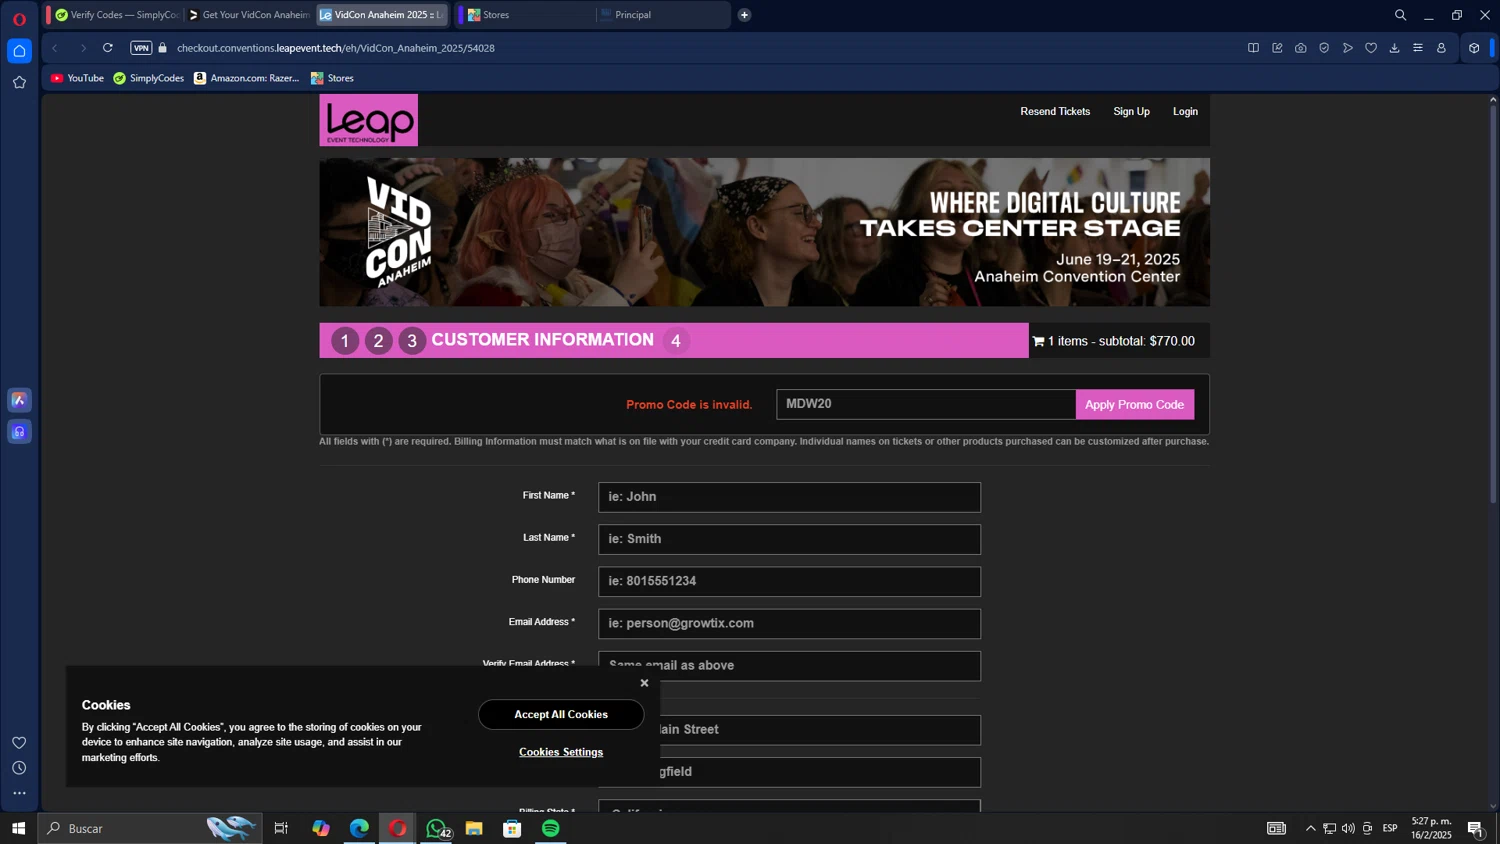
Task: Go back to checkout step 1
Action: 345,341
